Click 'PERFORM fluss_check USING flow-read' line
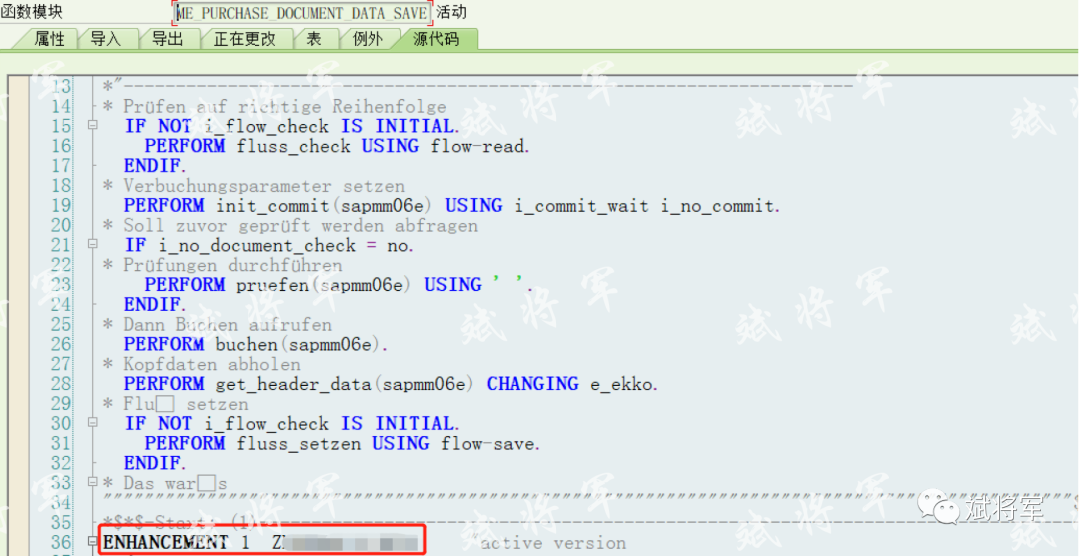This screenshot has width=1080, height=556. click(x=337, y=146)
